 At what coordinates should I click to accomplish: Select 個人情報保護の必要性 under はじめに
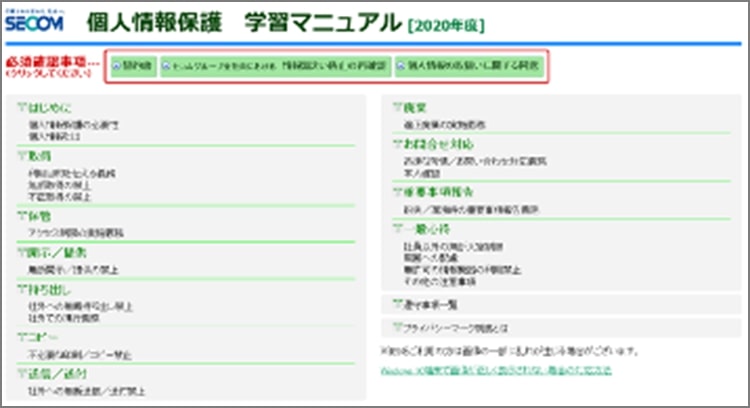[x=74, y=125]
